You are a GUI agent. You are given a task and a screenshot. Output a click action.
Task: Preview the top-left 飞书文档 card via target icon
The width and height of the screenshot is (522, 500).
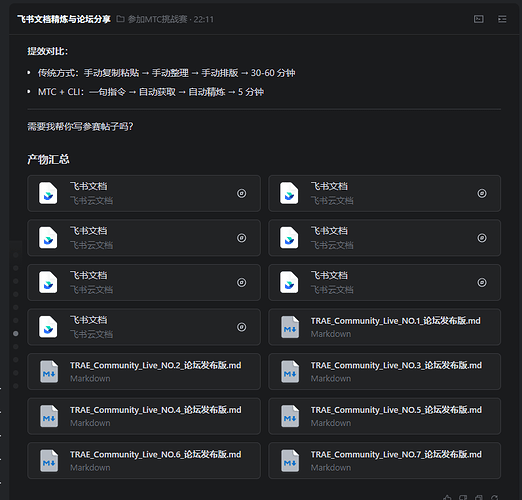[242, 193]
